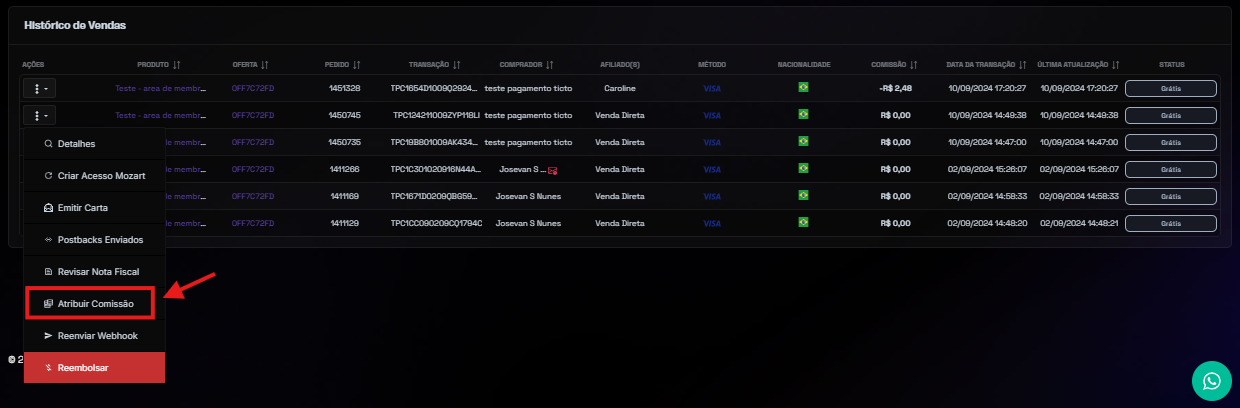This screenshot has width=1240, height=408.
Task: Click the Grátis status button for order 1451328
Action: coord(1170,88)
